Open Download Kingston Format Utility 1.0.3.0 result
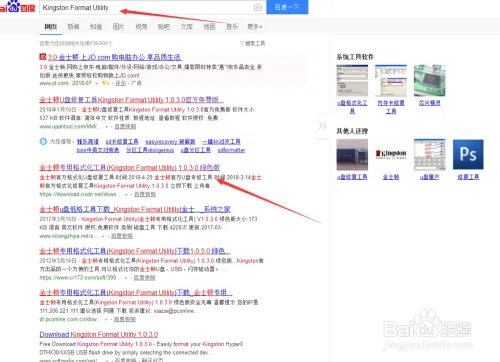 (99, 334)
